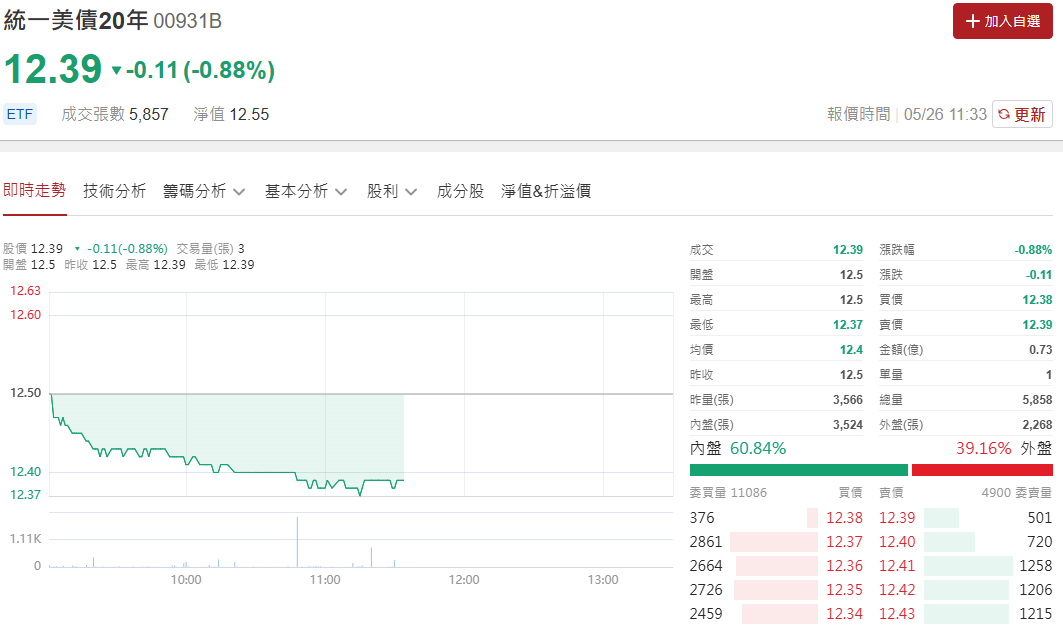
Task: Click the ETF tag badge
Action: click(x=20, y=114)
